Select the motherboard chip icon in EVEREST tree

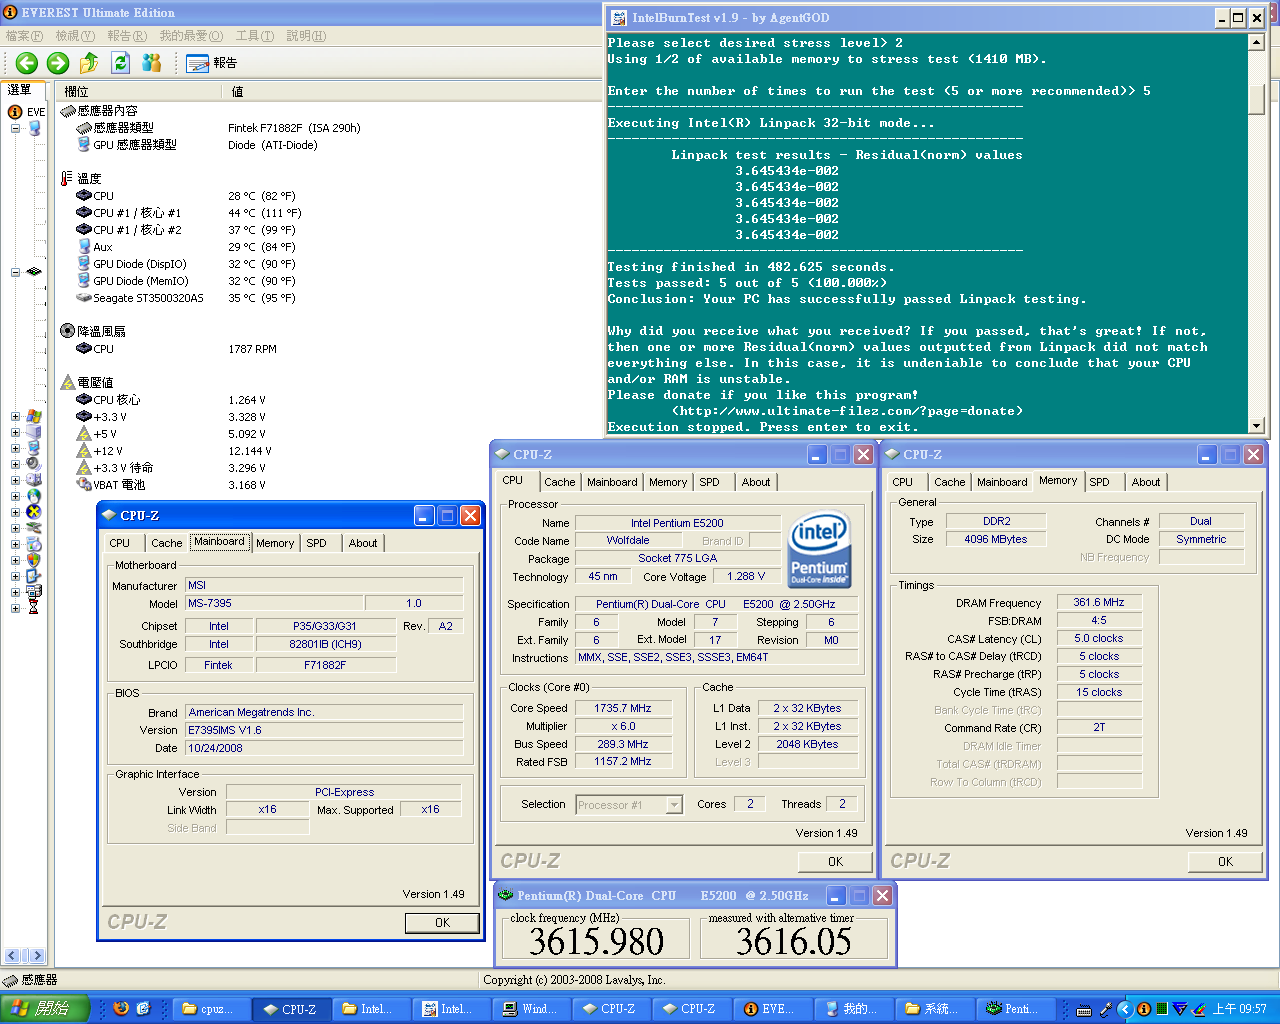[34, 272]
